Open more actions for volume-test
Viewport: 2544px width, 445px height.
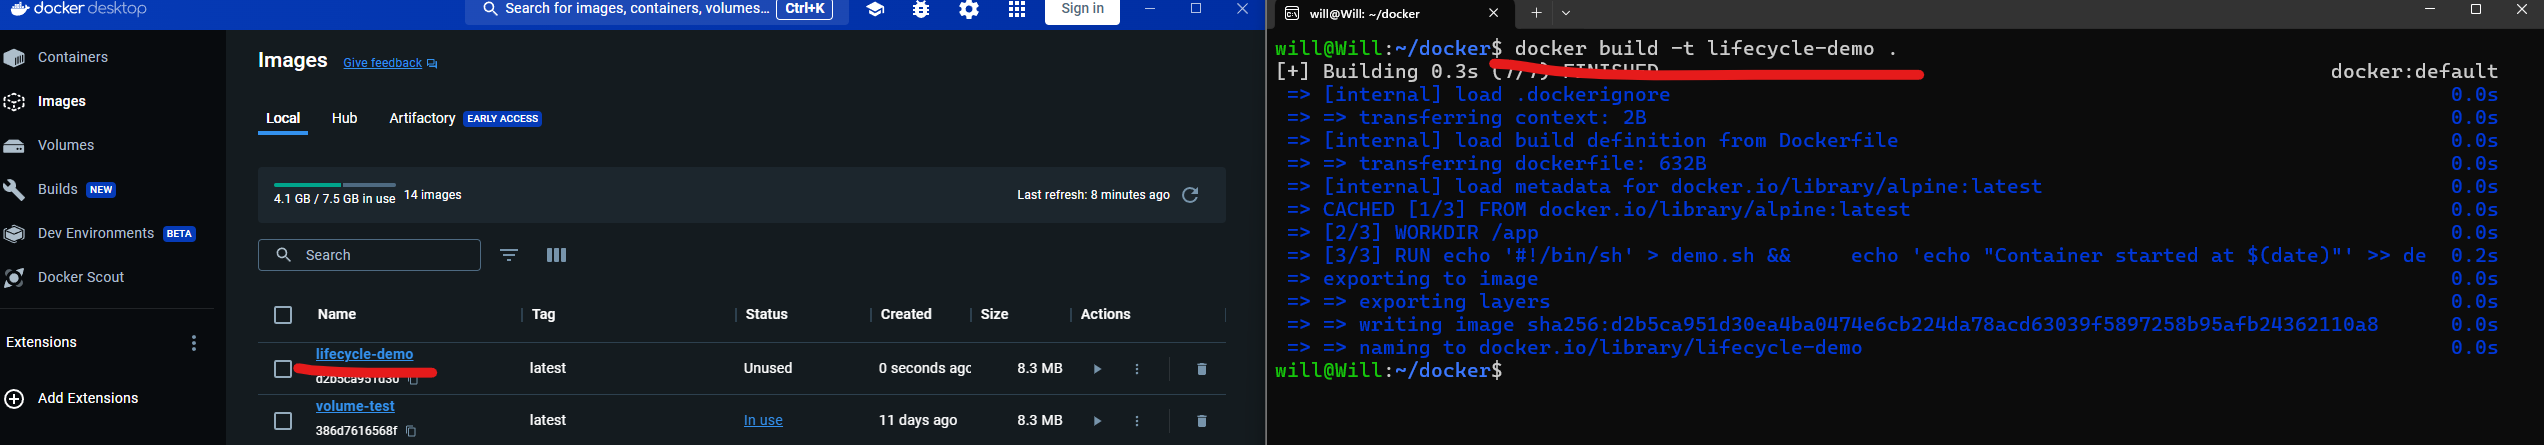click(1137, 421)
